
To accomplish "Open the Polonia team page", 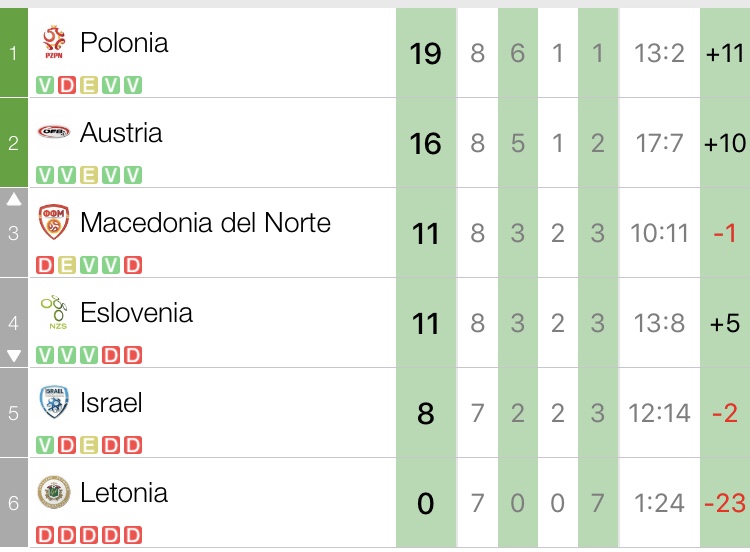I will 124,42.
